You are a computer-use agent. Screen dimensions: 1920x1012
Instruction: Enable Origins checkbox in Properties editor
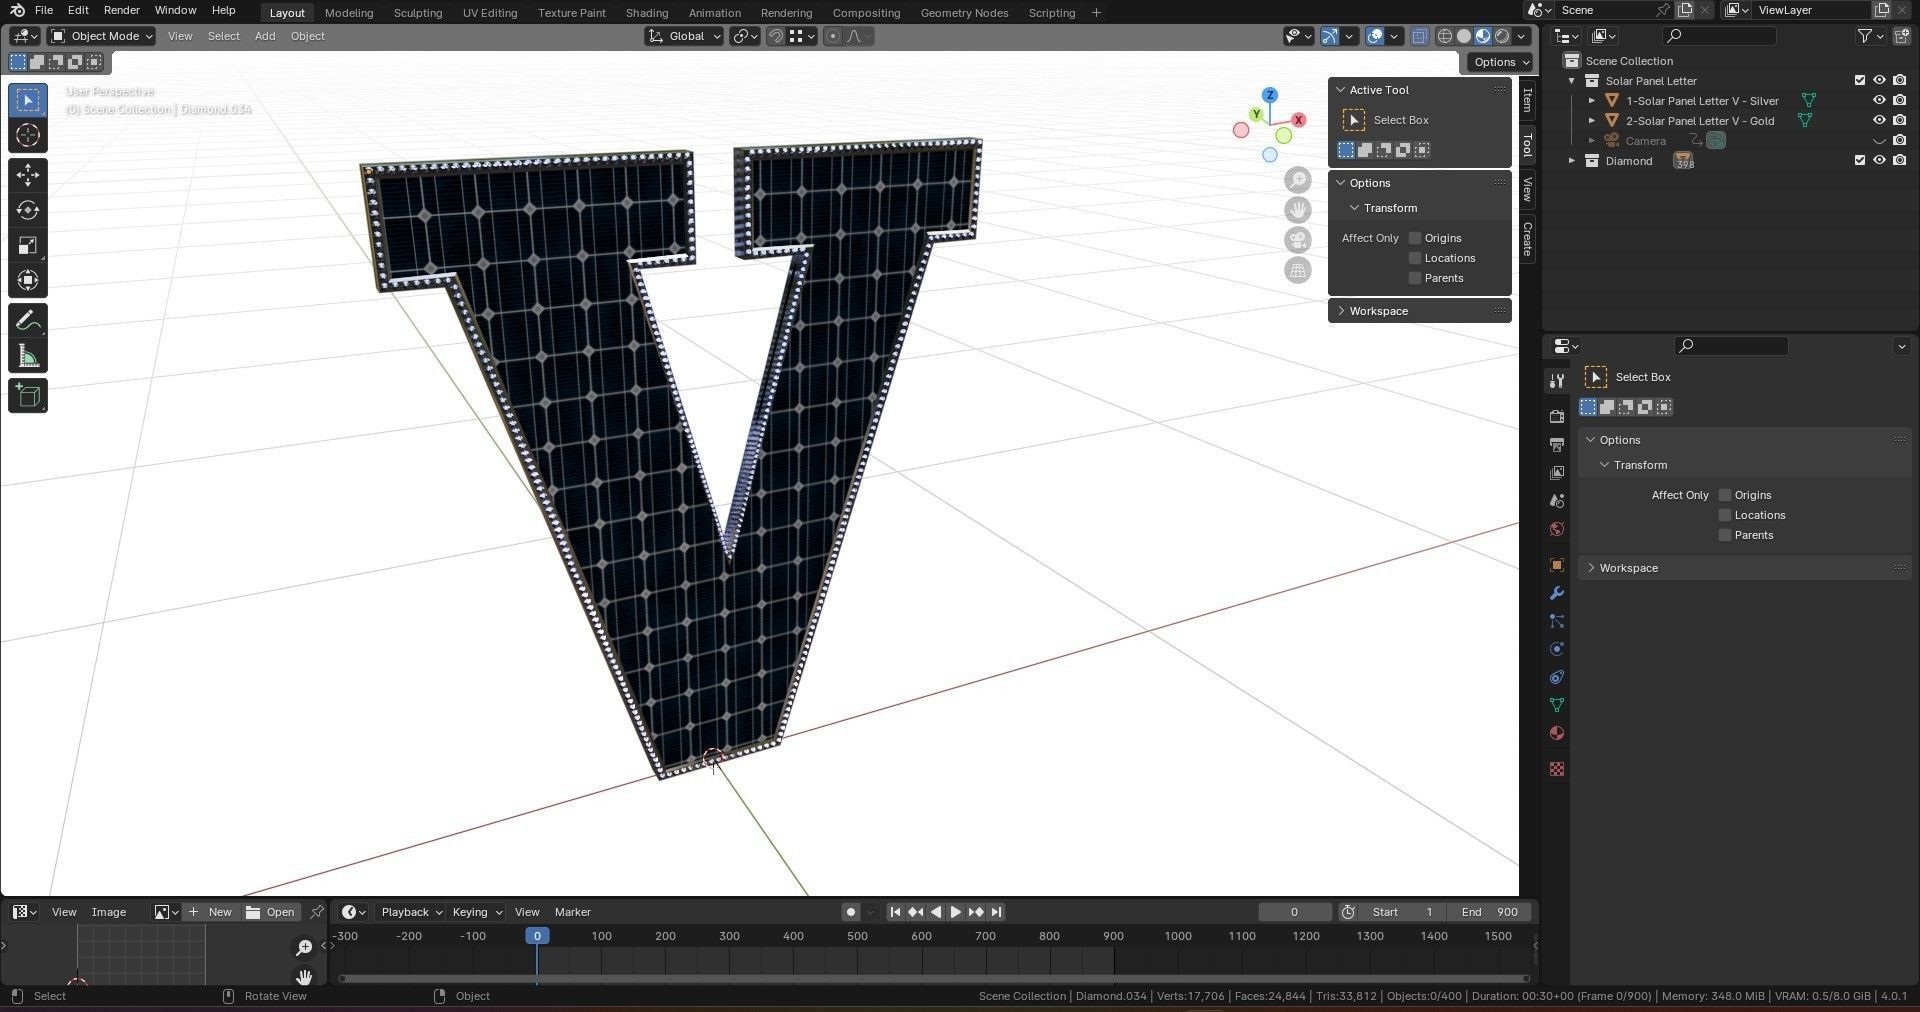(1725, 495)
